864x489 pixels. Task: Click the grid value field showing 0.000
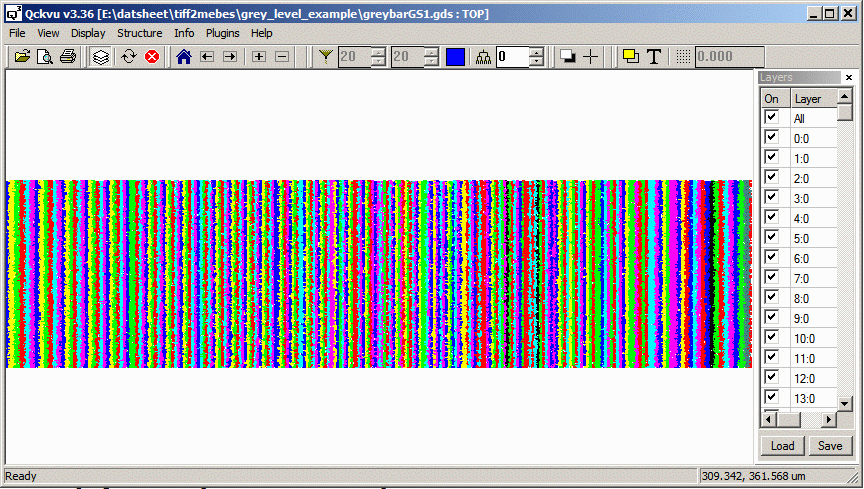click(x=730, y=57)
